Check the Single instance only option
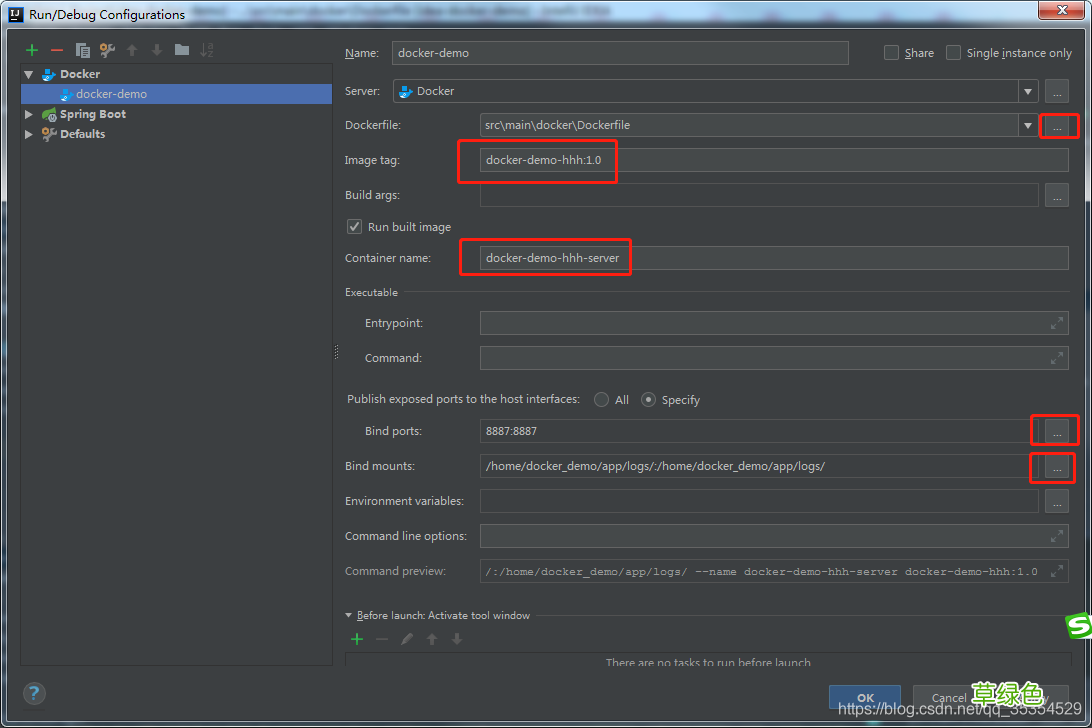 954,53
